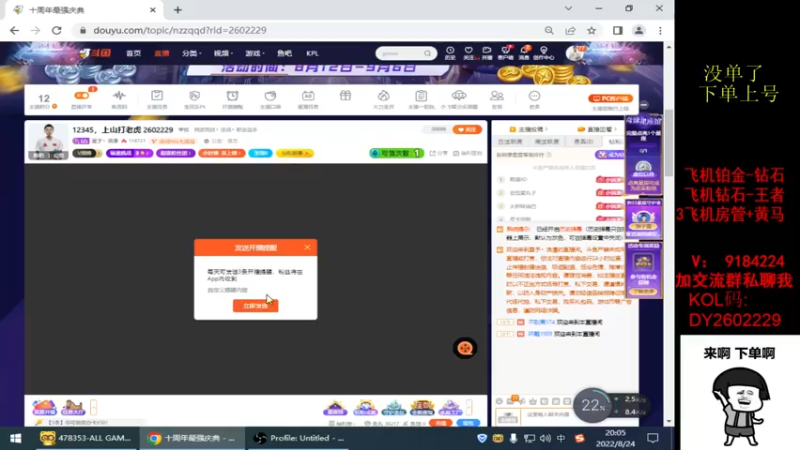
Task: Click the Chrome address bar URL
Action: click(180, 30)
